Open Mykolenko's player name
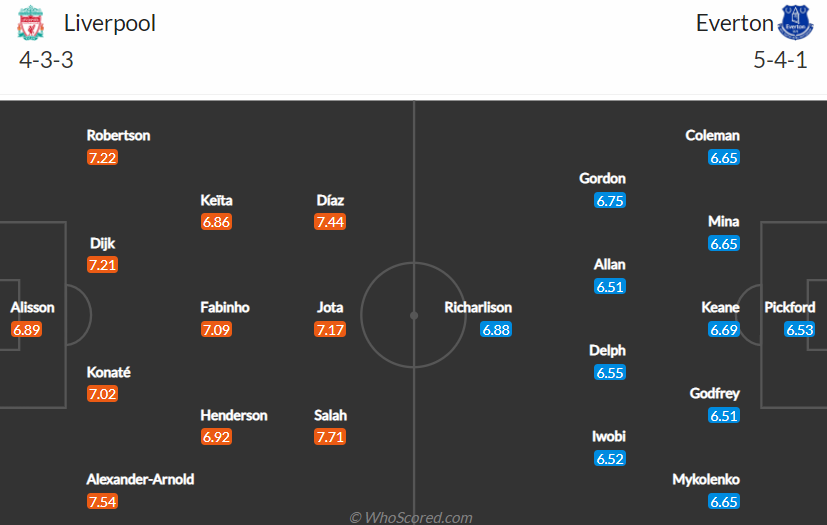The width and height of the screenshot is (827, 525). [706, 479]
